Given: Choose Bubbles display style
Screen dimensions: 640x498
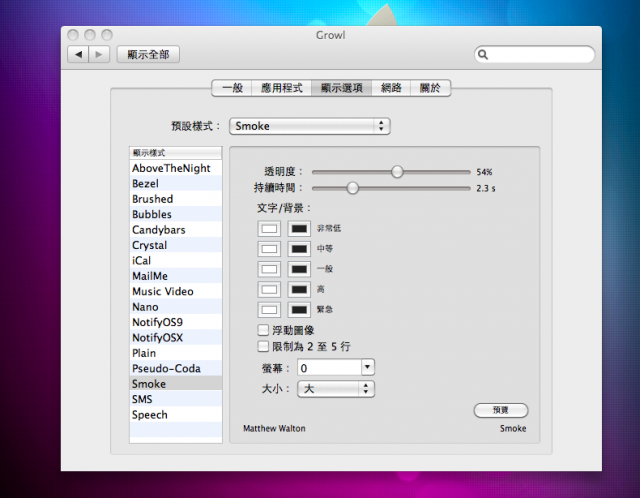Looking at the screenshot, I should tap(176, 214).
